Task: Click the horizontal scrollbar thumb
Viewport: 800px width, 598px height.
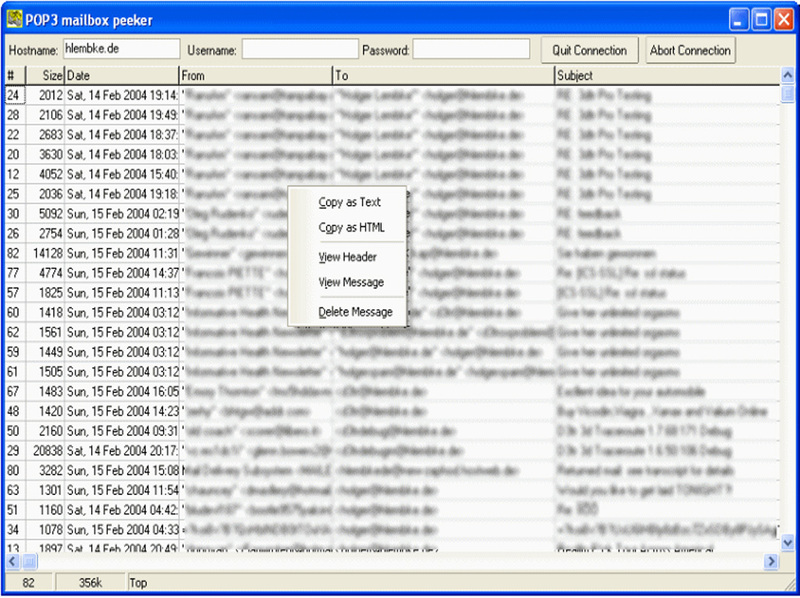Action: 30,562
